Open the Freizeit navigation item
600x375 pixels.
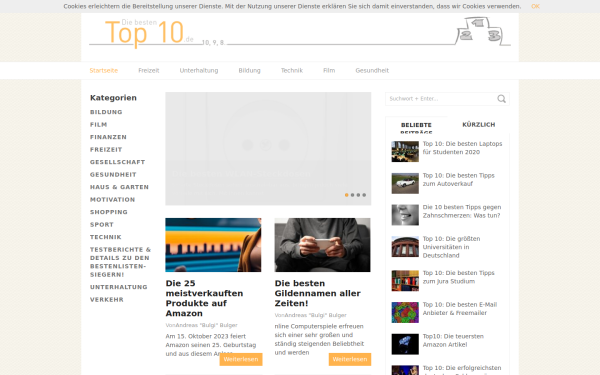pos(149,70)
